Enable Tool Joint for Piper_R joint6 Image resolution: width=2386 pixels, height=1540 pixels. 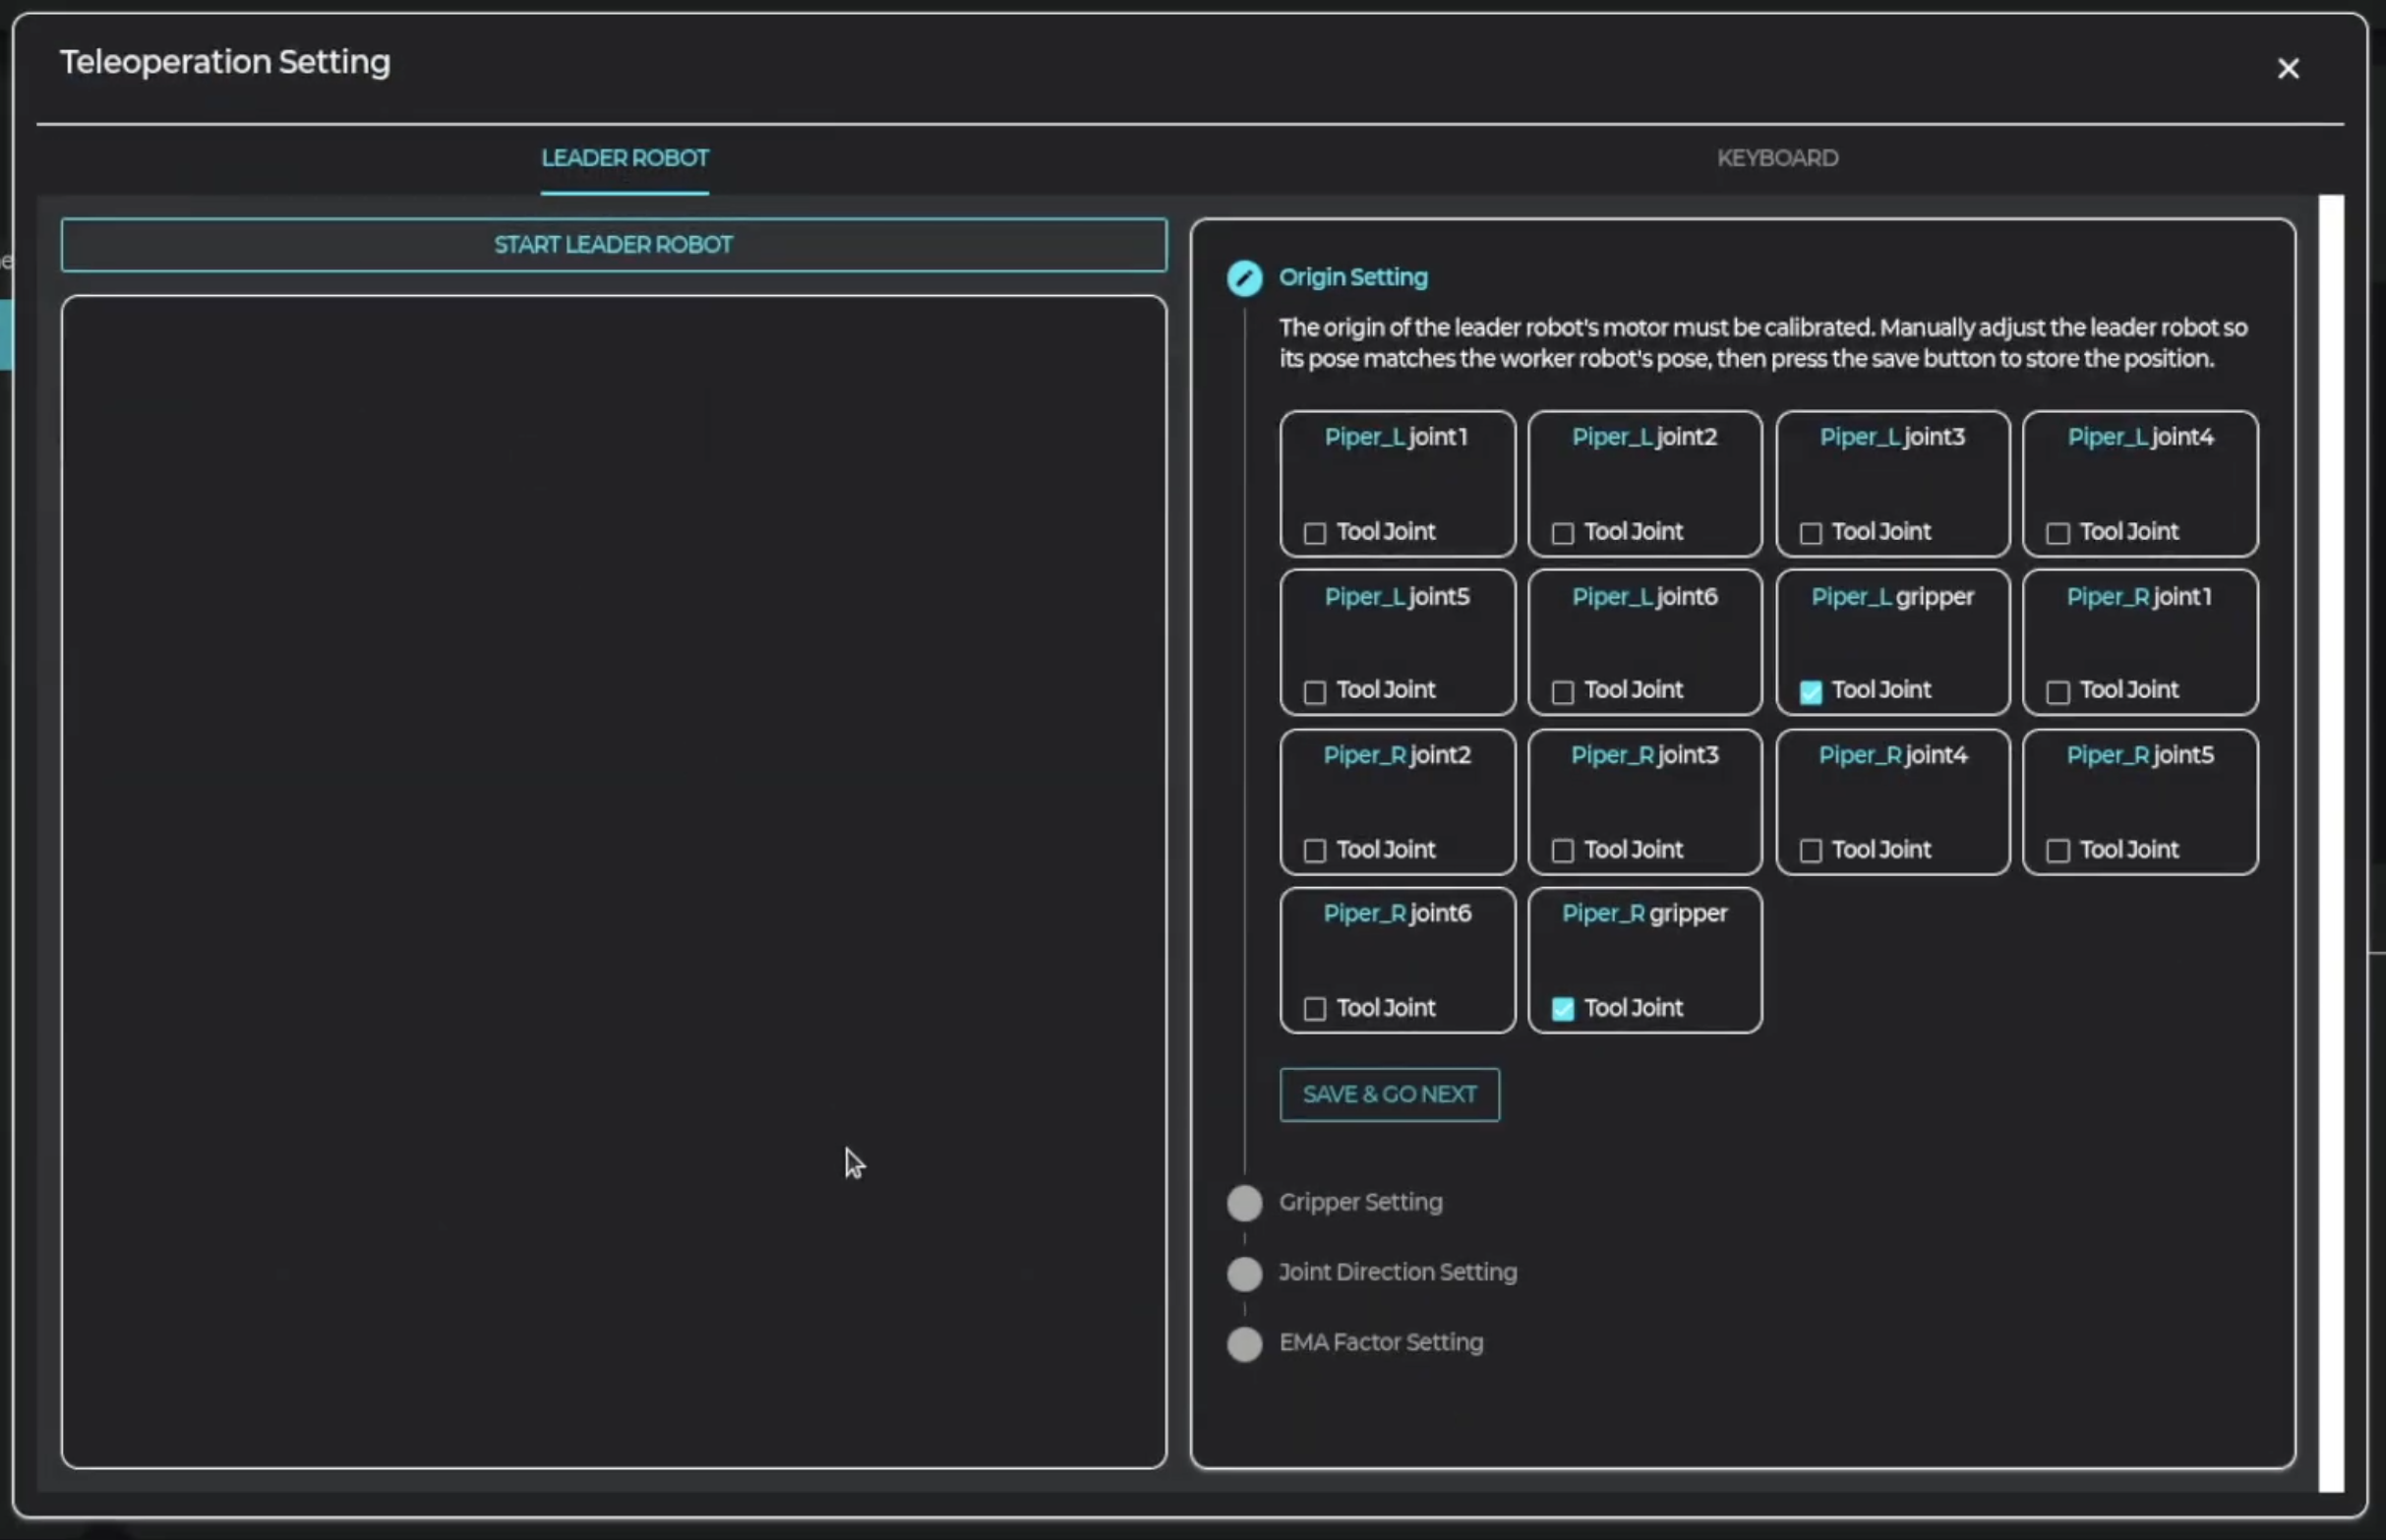pos(1314,1009)
